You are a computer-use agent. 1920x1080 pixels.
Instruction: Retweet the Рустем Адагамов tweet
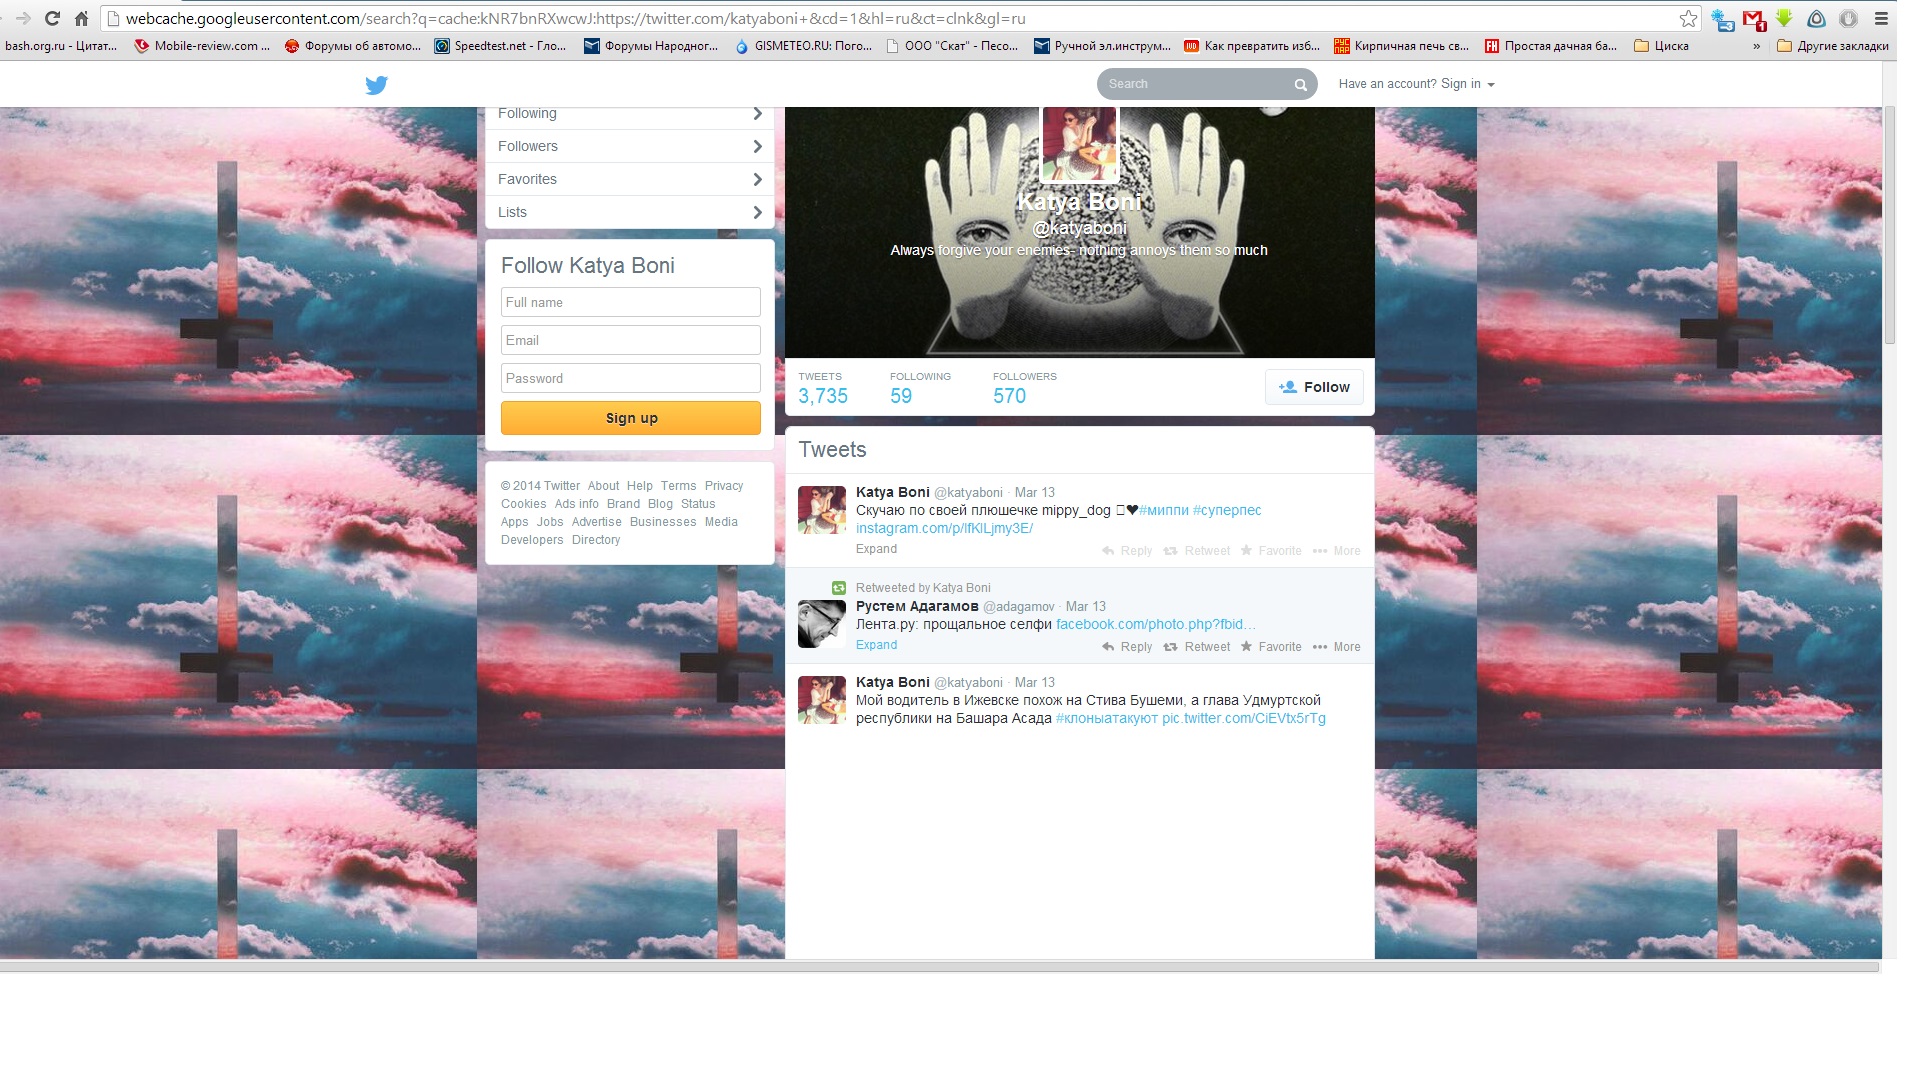point(1197,647)
